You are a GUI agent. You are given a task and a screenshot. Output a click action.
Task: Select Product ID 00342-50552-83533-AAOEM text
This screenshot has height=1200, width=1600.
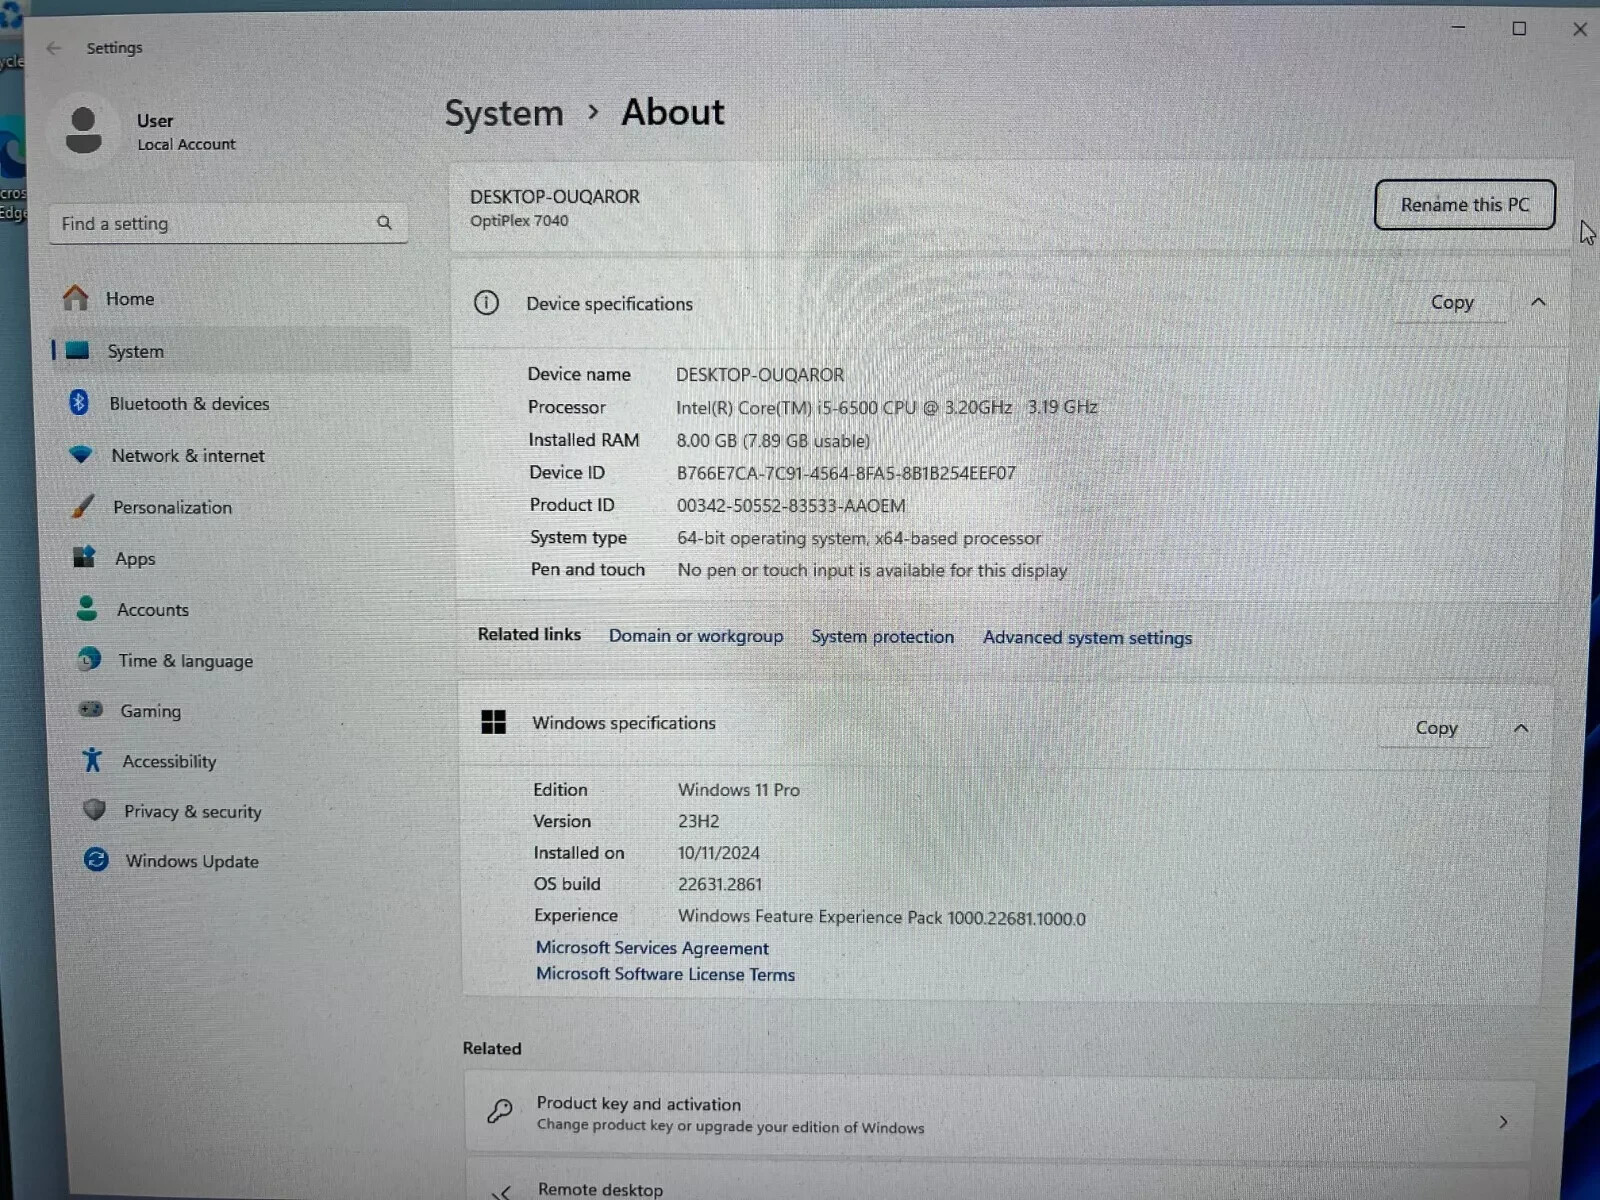click(791, 505)
